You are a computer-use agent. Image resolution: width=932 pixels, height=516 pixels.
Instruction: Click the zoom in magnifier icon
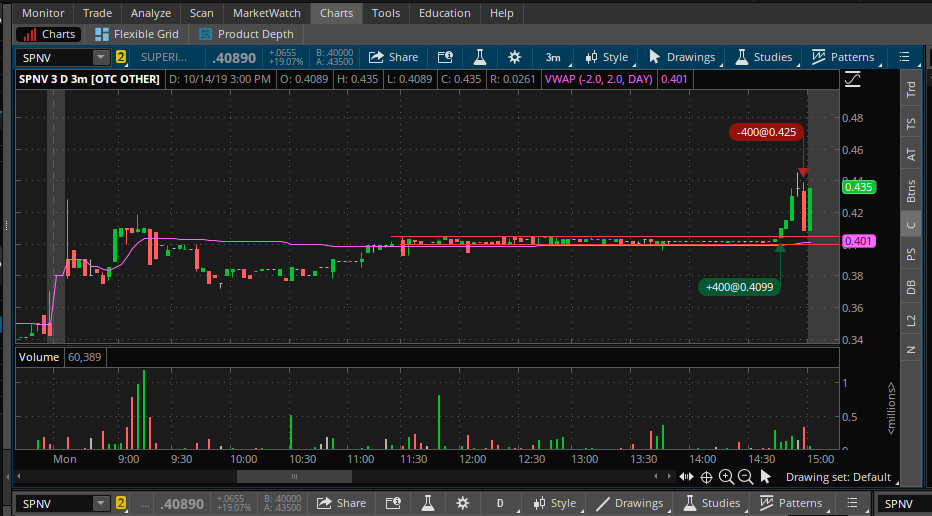726,477
